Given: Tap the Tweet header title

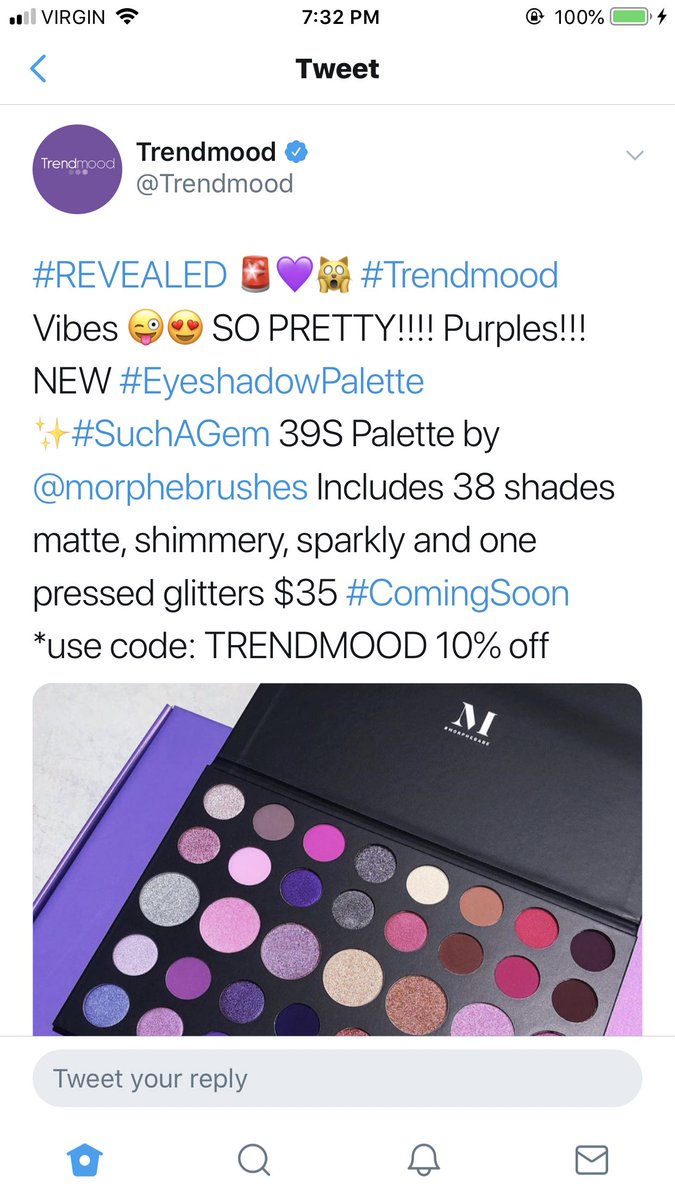Looking at the screenshot, I should tap(337, 69).
